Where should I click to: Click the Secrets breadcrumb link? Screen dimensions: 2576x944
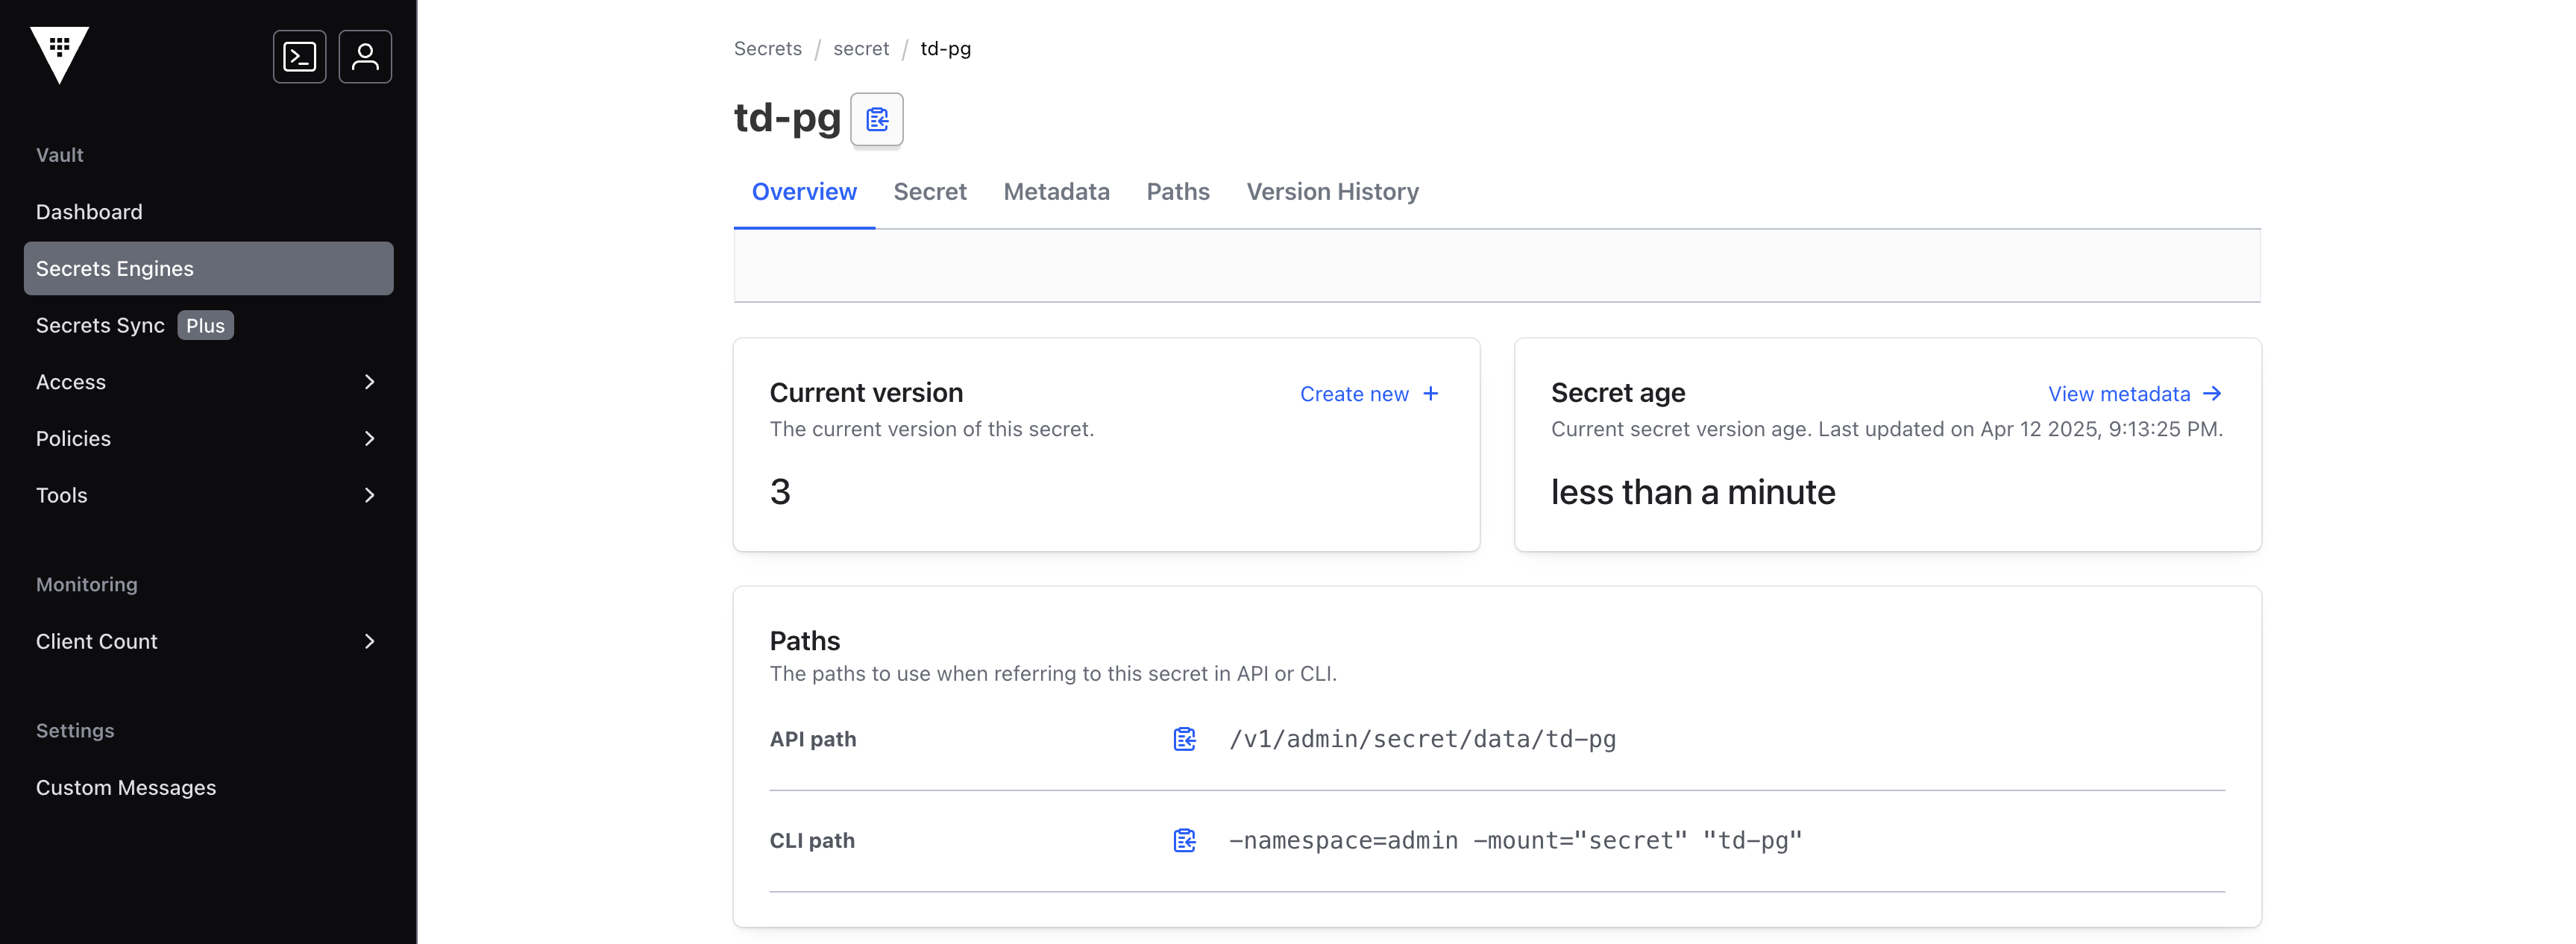click(x=767, y=47)
